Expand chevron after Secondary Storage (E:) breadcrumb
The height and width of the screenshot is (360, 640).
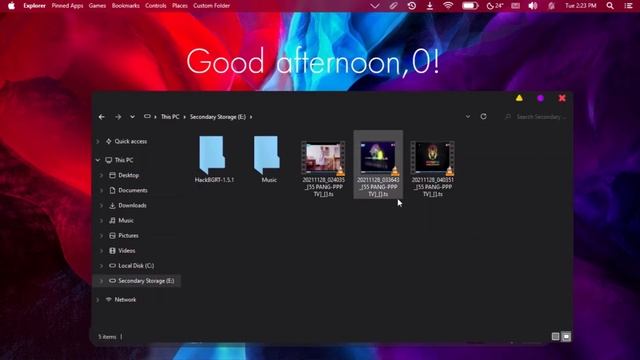251,117
